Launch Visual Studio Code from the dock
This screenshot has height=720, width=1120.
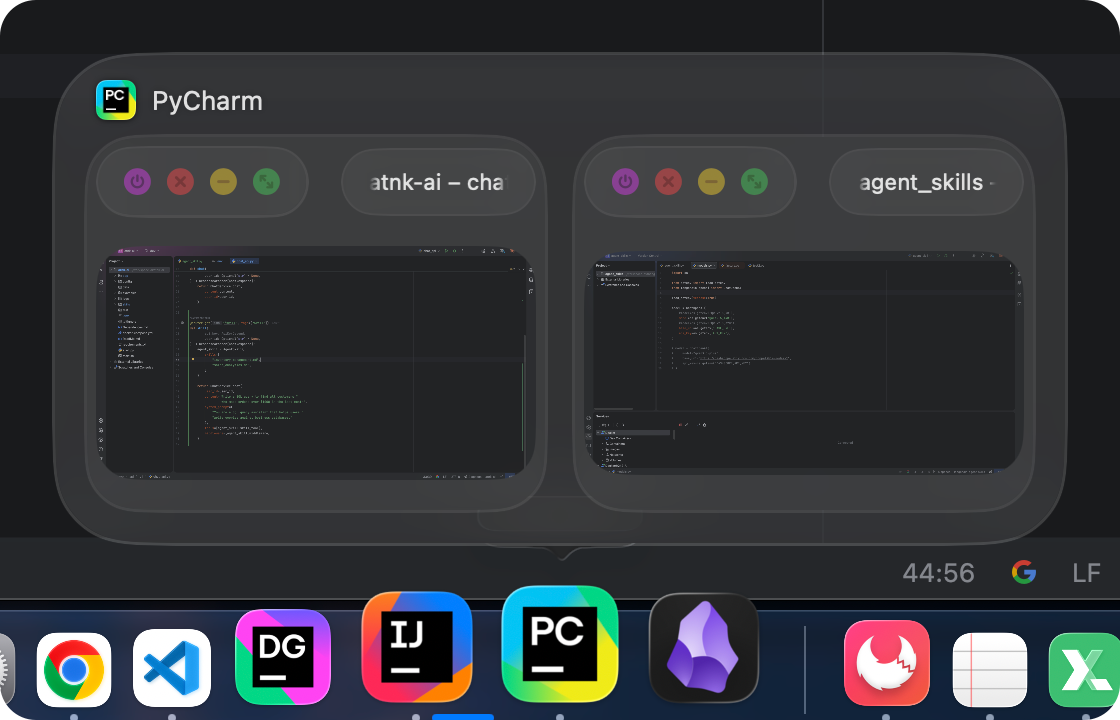pos(172,668)
